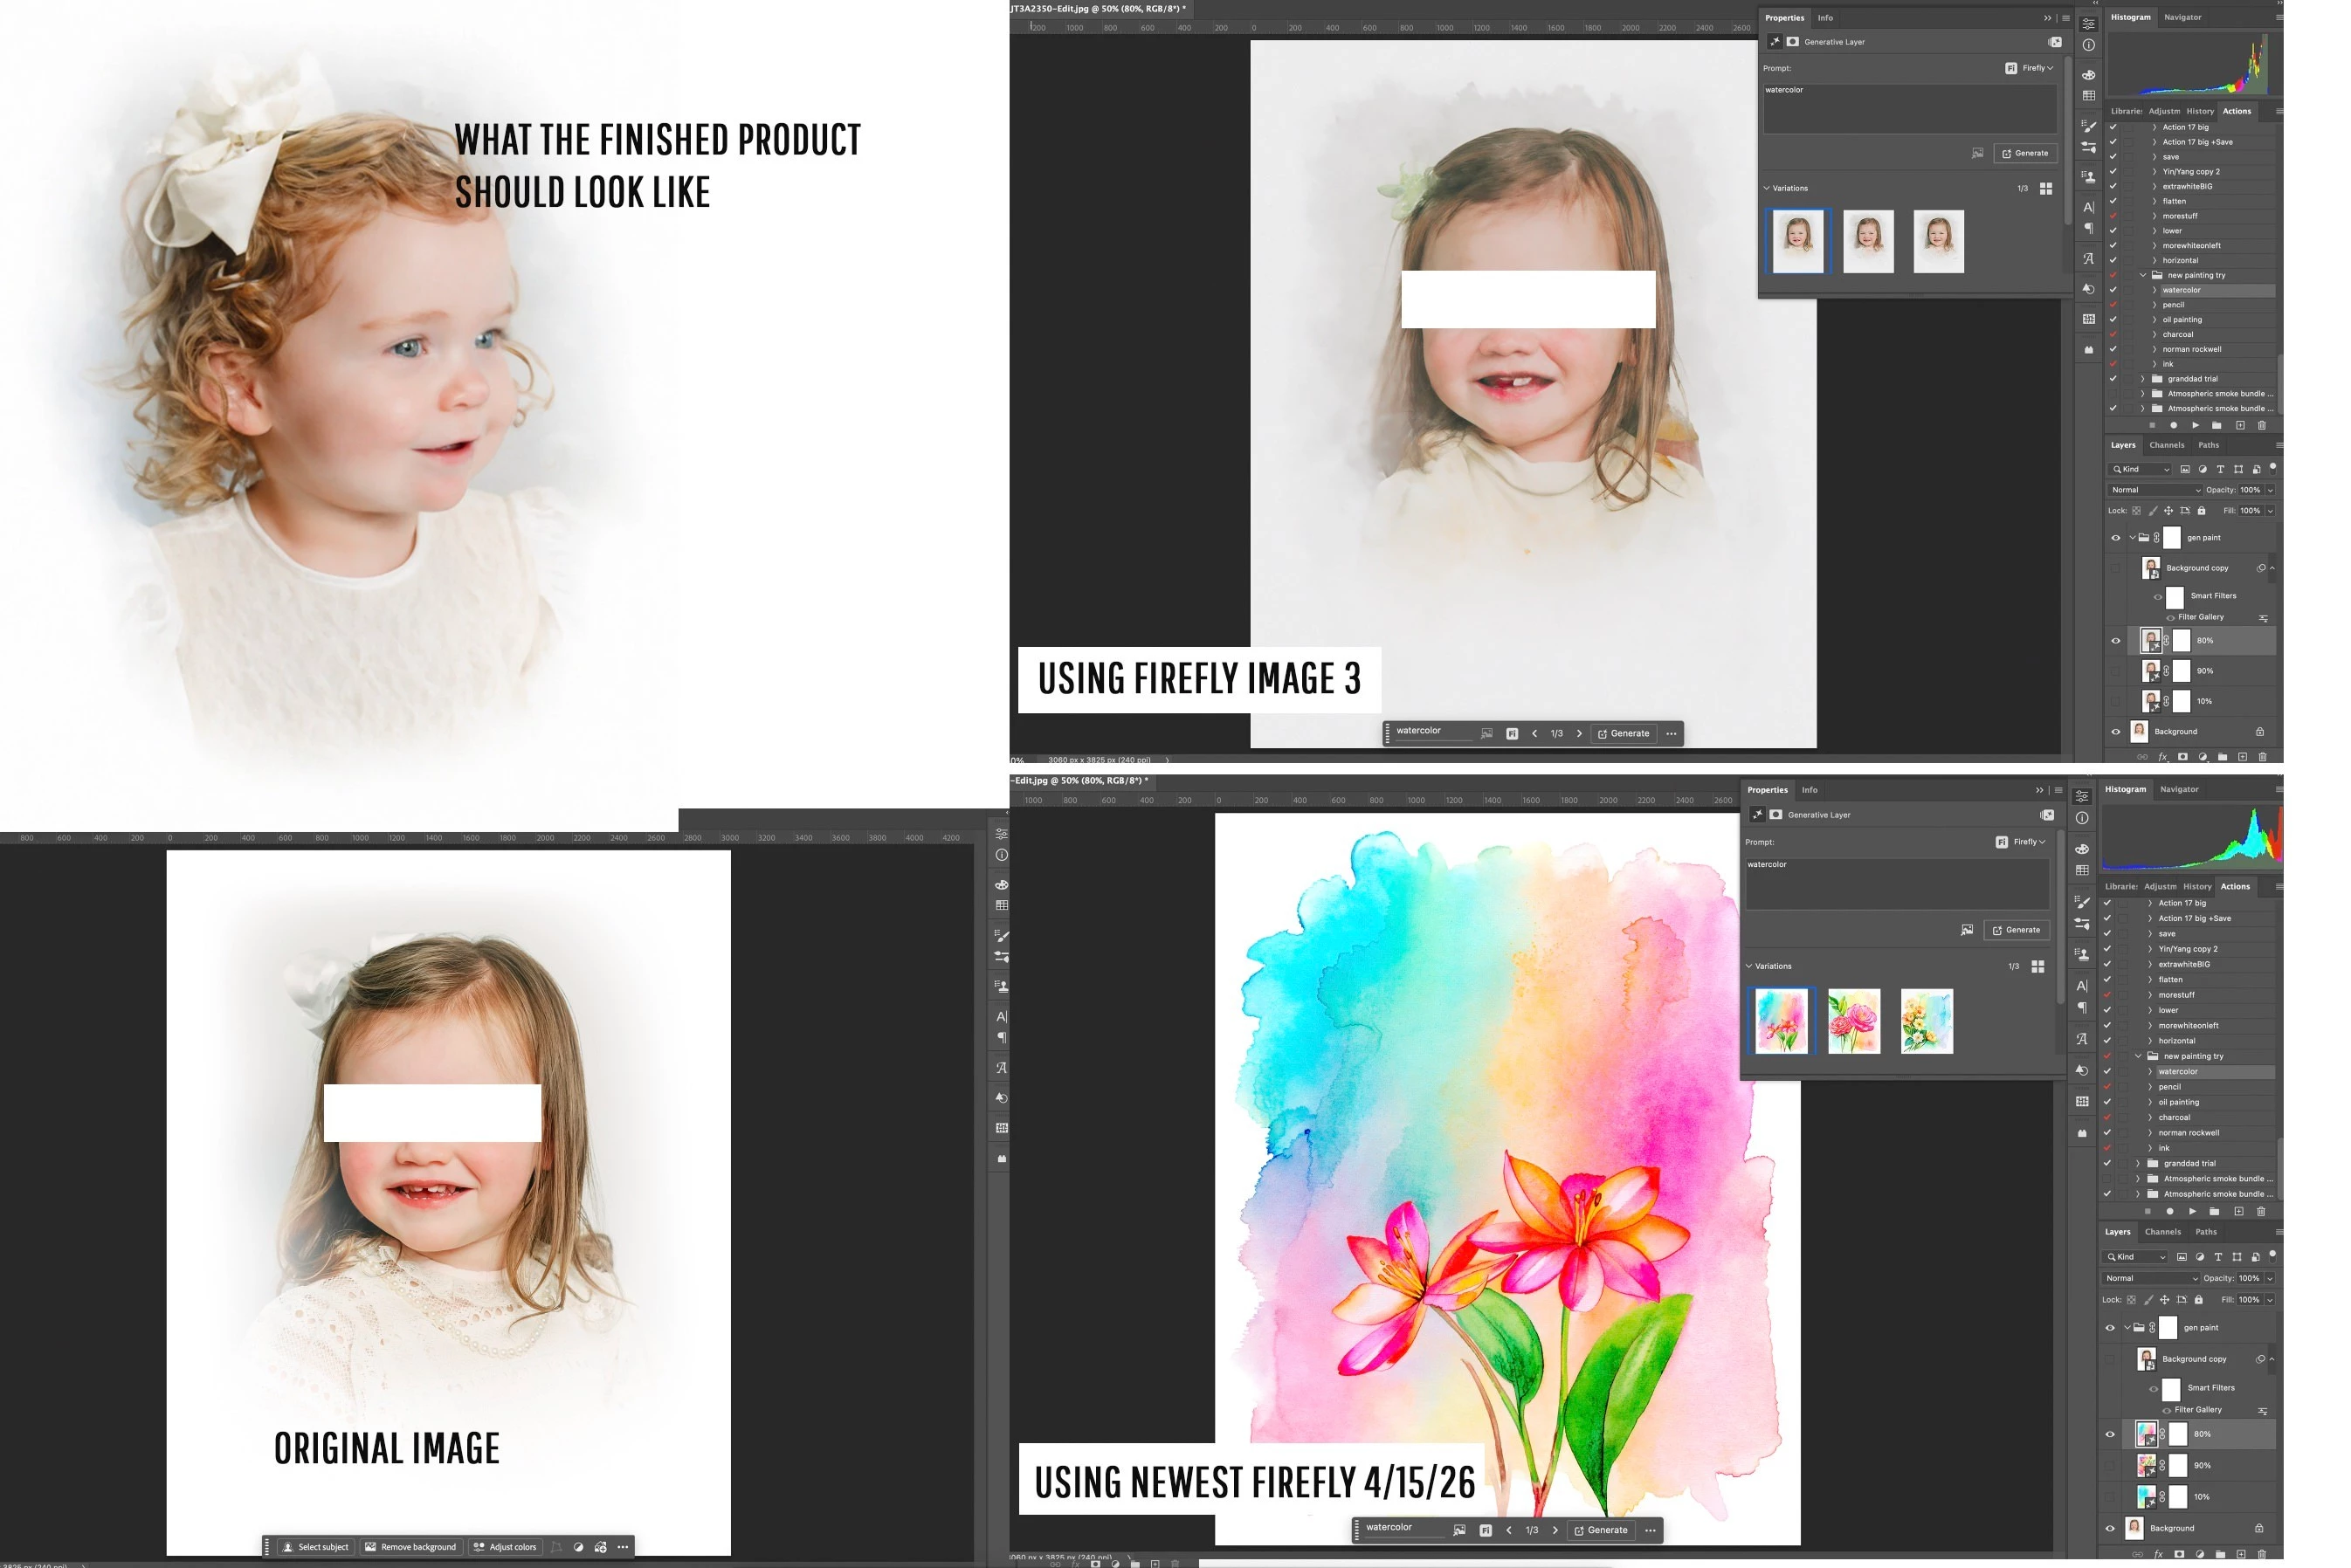Hide the 80% layer with lily watercolor thumbnail
Screen dimensions: 2351x1568
pos(2110,1434)
